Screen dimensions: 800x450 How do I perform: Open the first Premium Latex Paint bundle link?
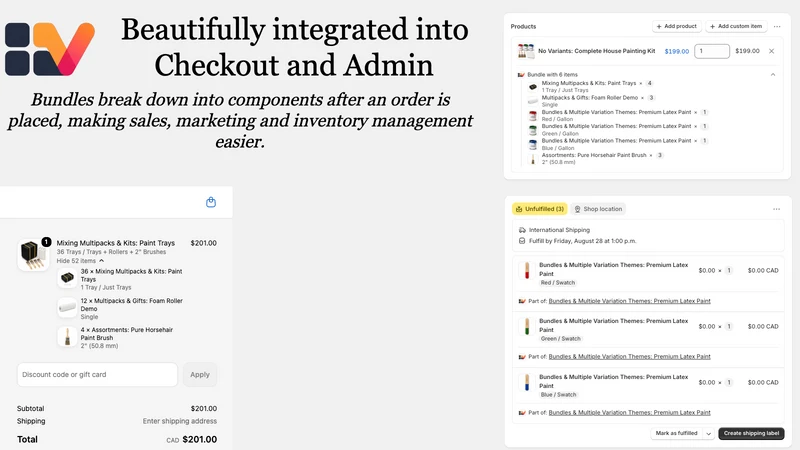tap(629, 301)
